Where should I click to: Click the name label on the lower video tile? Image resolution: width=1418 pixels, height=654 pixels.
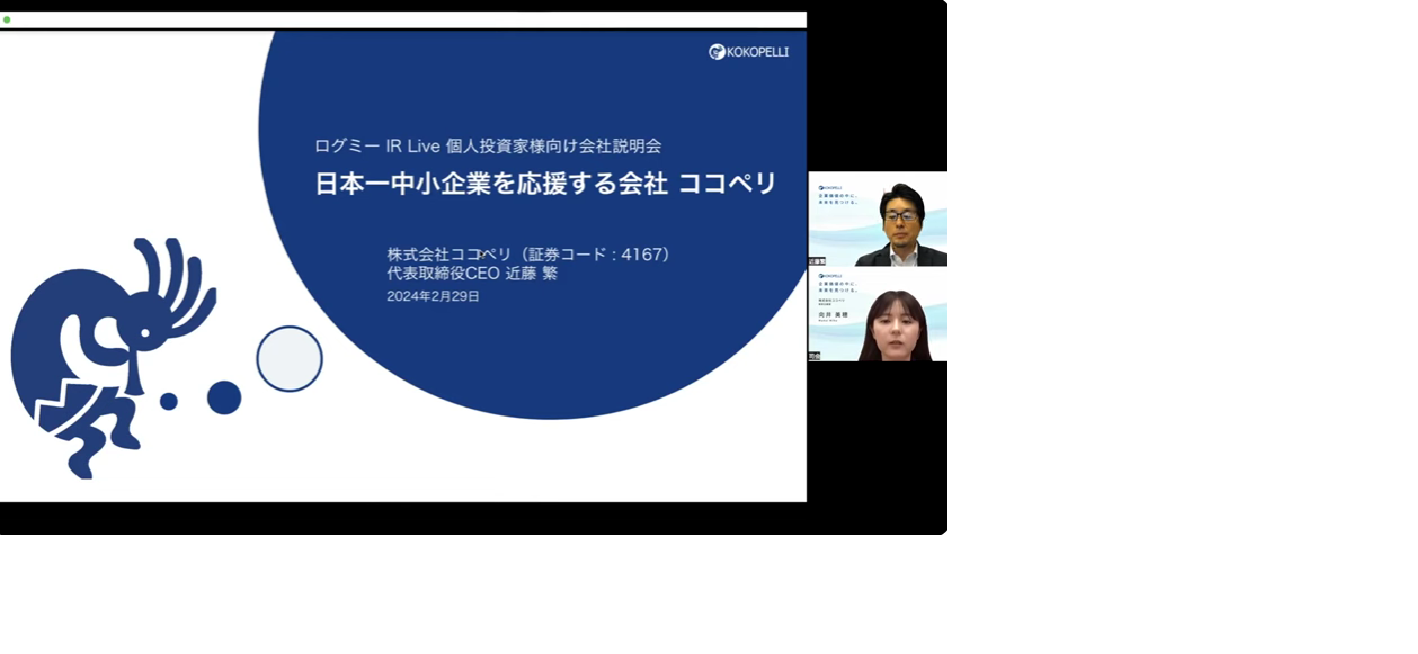(x=815, y=356)
